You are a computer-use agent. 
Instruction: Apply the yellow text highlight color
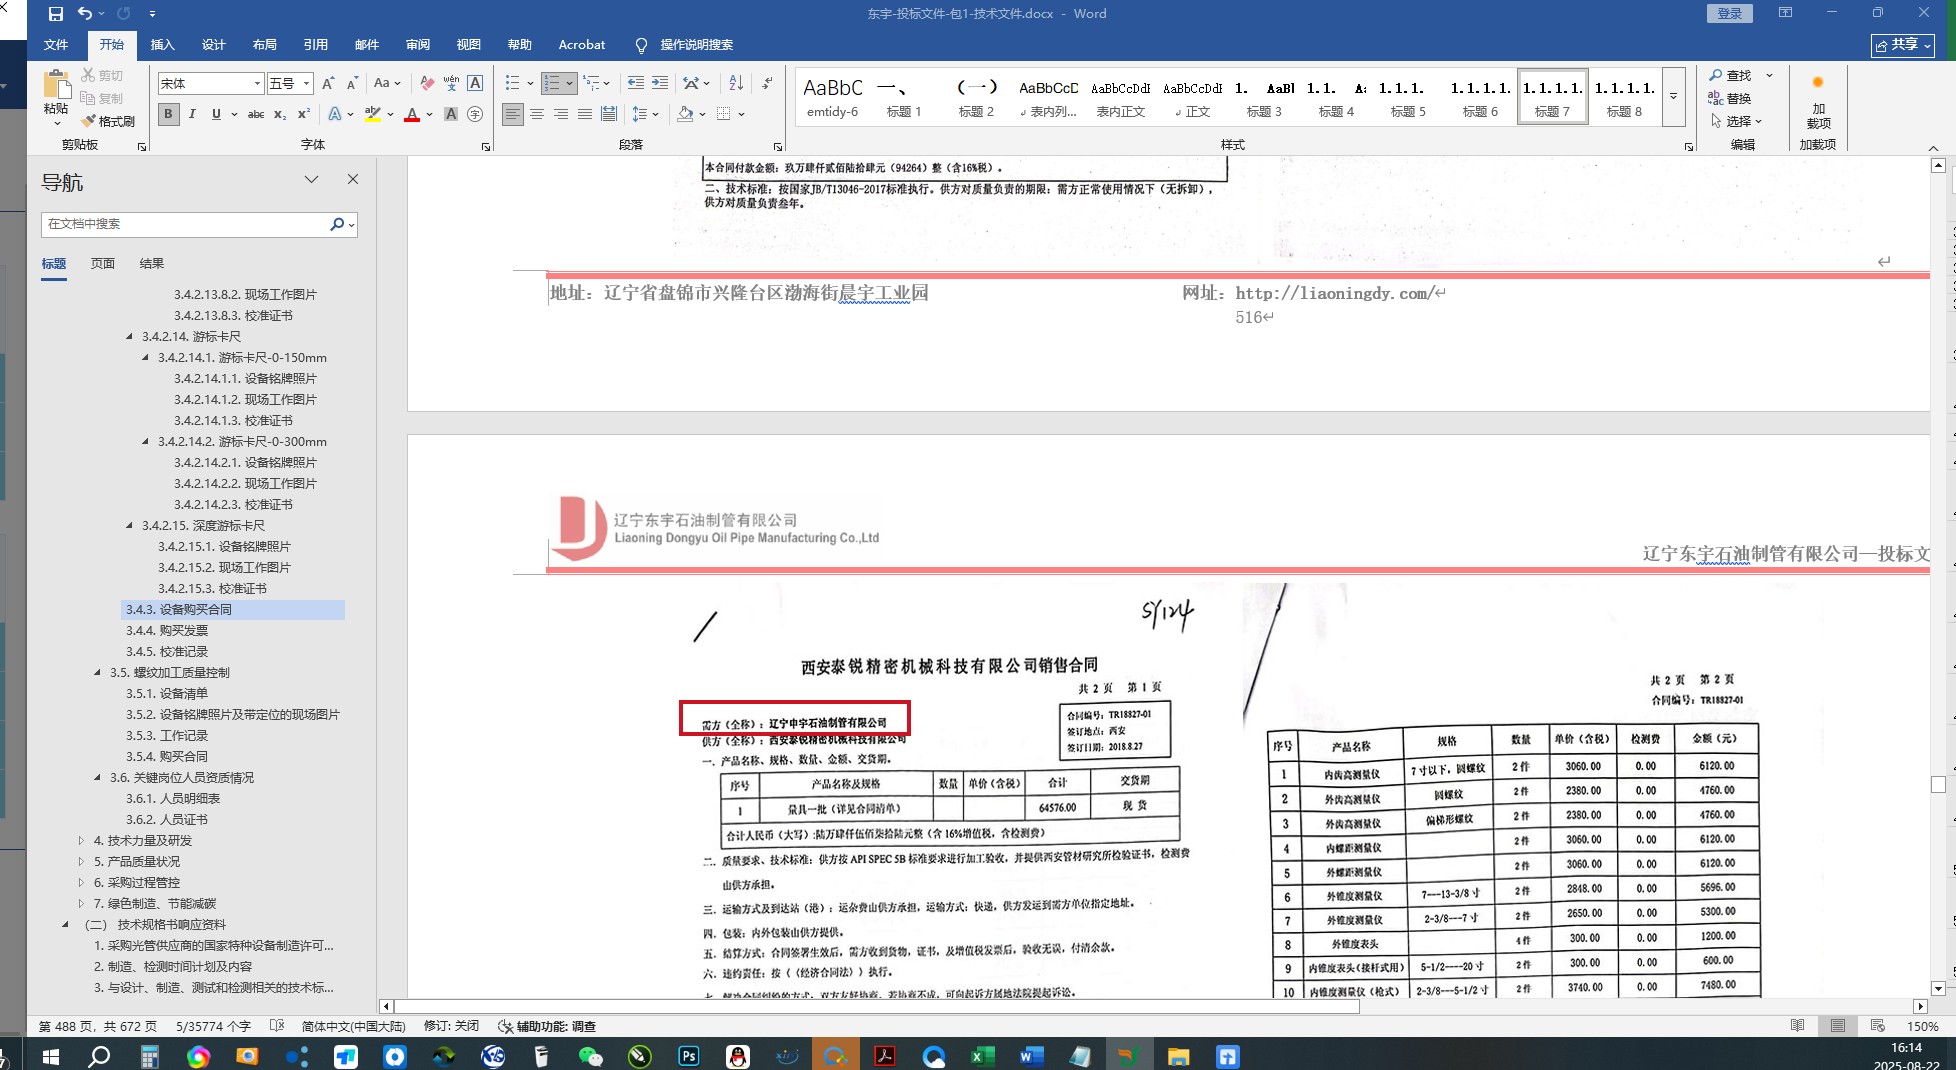pos(373,114)
